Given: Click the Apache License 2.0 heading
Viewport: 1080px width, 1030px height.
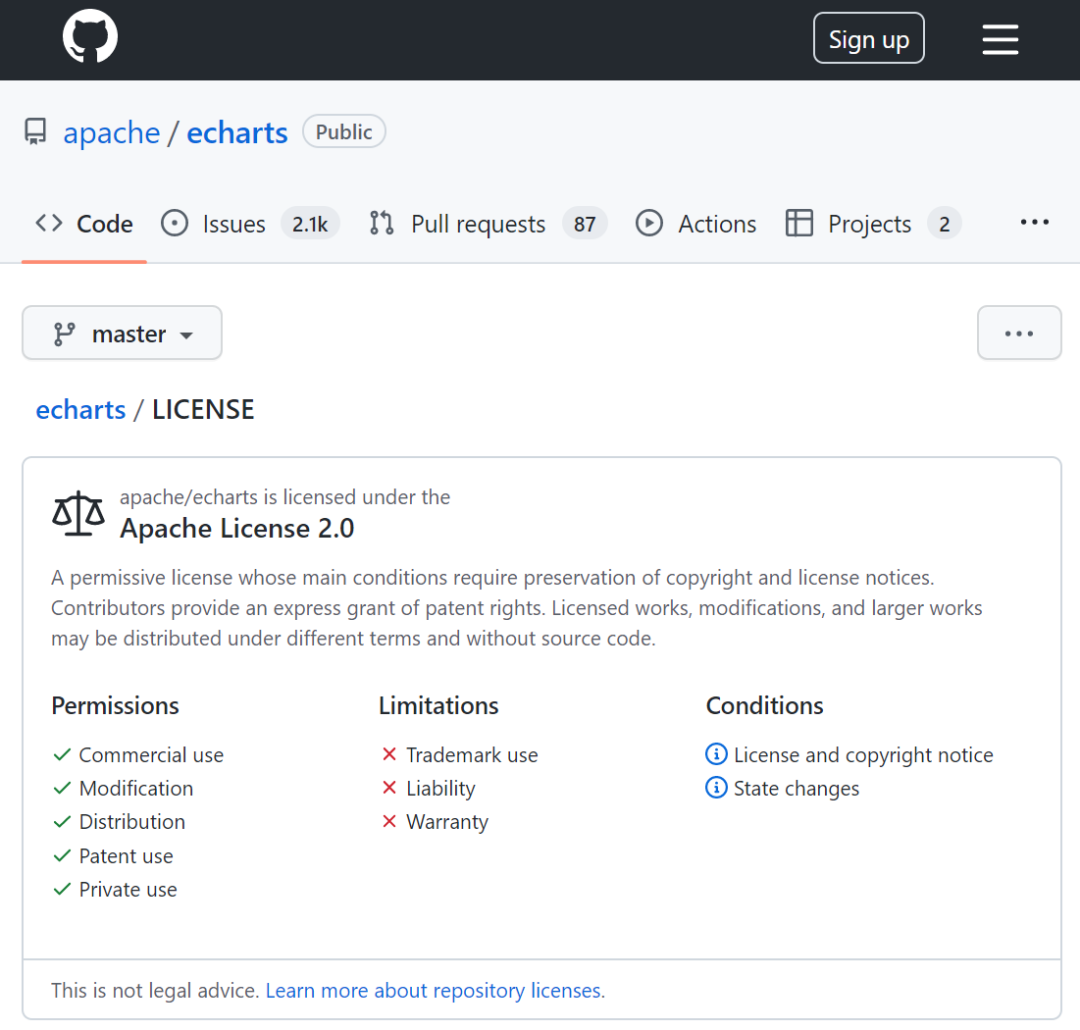Looking at the screenshot, I should coord(237,528).
